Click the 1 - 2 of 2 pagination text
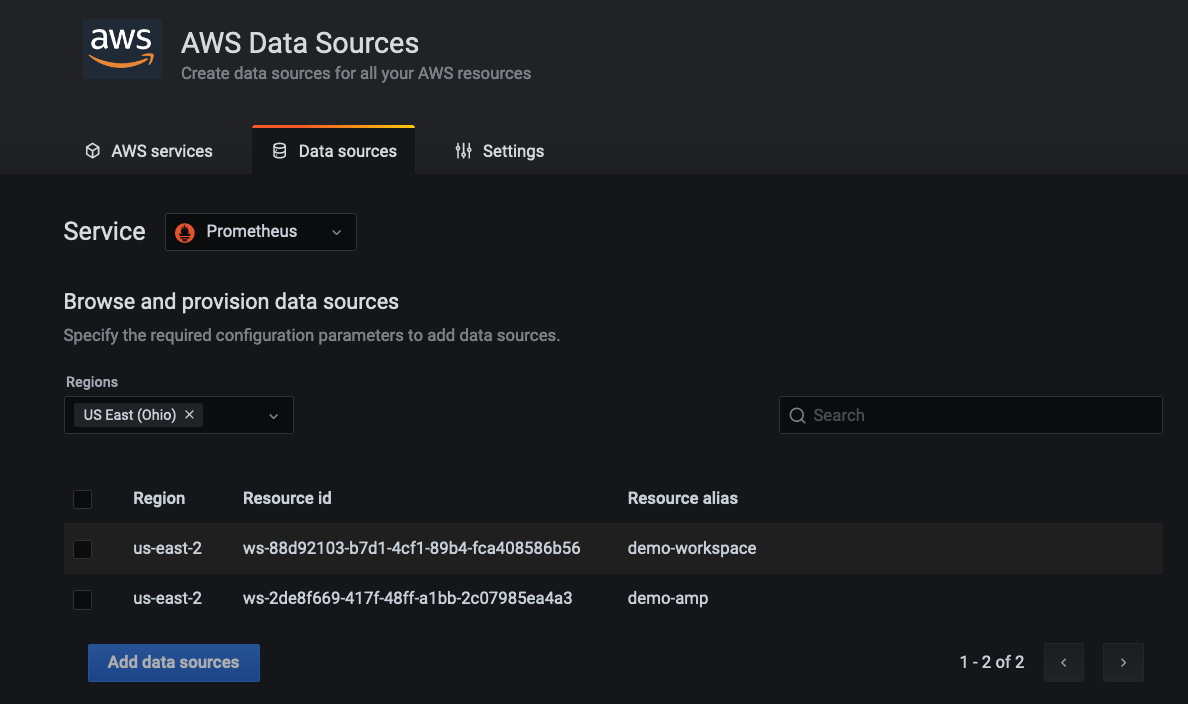Image resolution: width=1188 pixels, height=704 pixels. pos(992,662)
